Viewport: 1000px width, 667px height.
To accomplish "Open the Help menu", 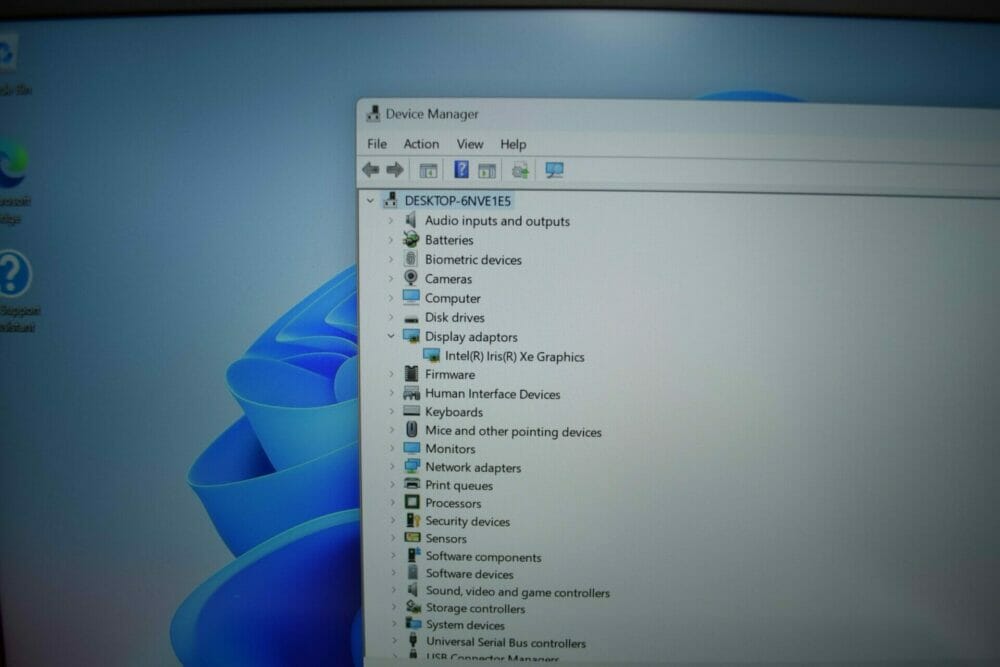I will pos(513,144).
